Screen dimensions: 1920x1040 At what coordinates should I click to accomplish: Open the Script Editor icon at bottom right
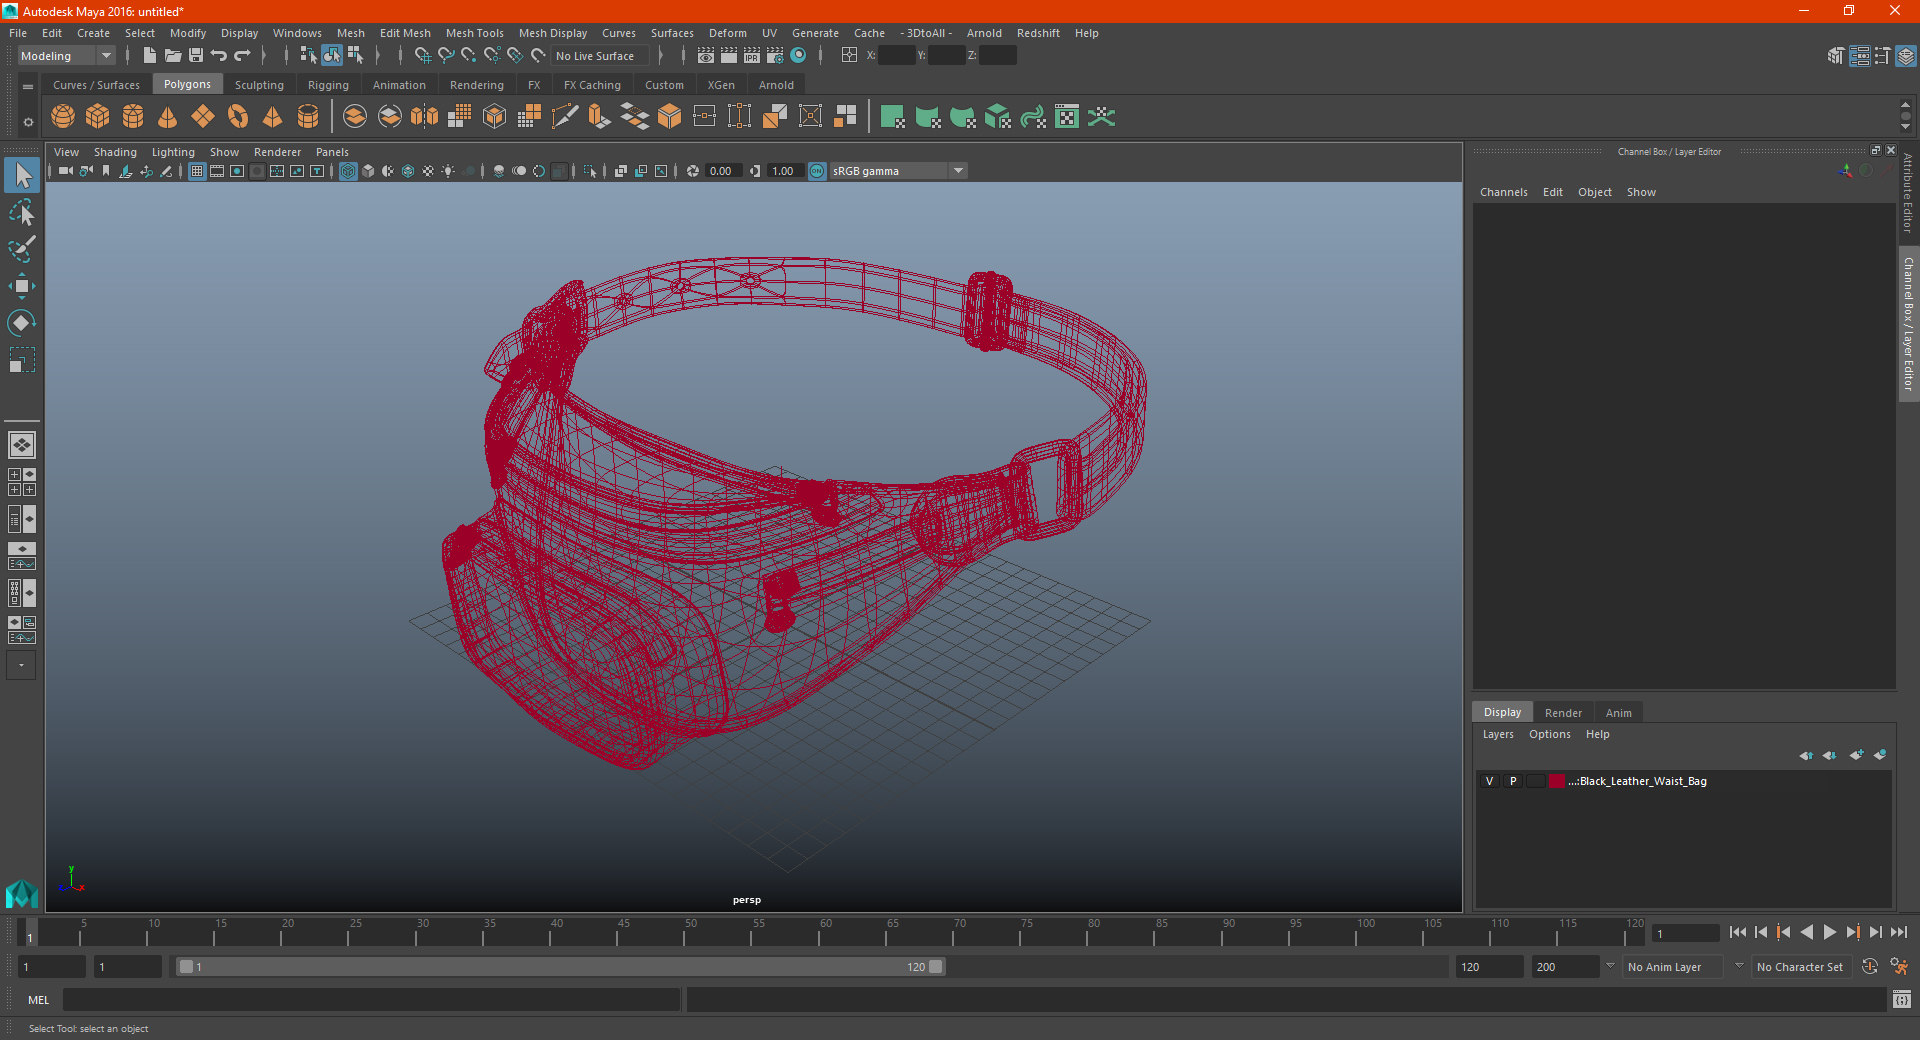coord(1902,999)
